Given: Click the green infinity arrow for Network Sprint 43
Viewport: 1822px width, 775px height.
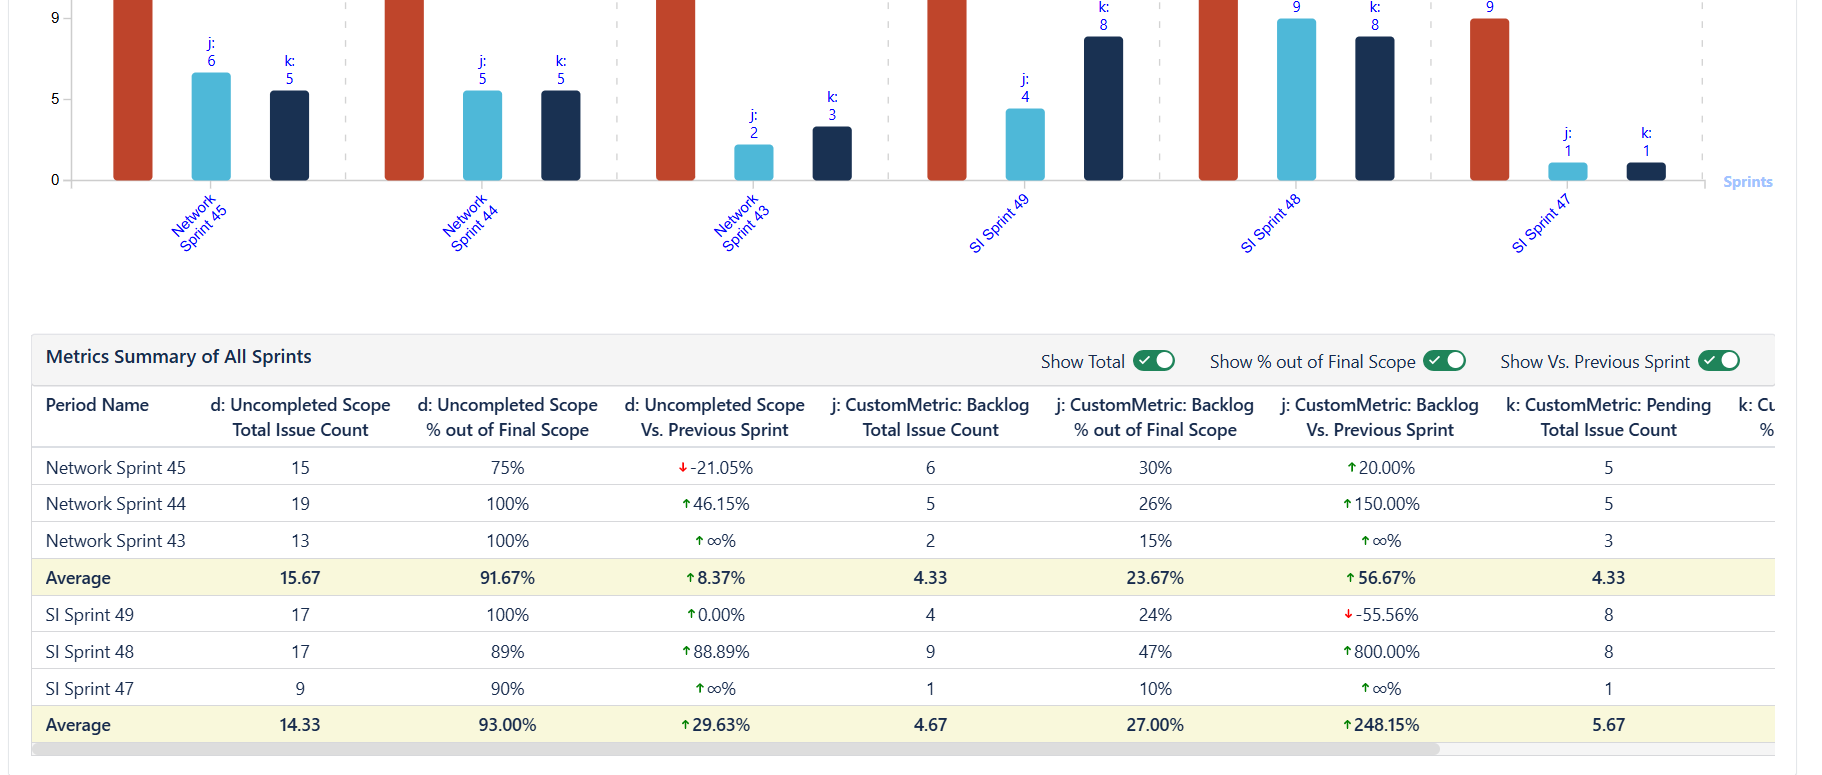Looking at the screenshot, I should point(697,541).
